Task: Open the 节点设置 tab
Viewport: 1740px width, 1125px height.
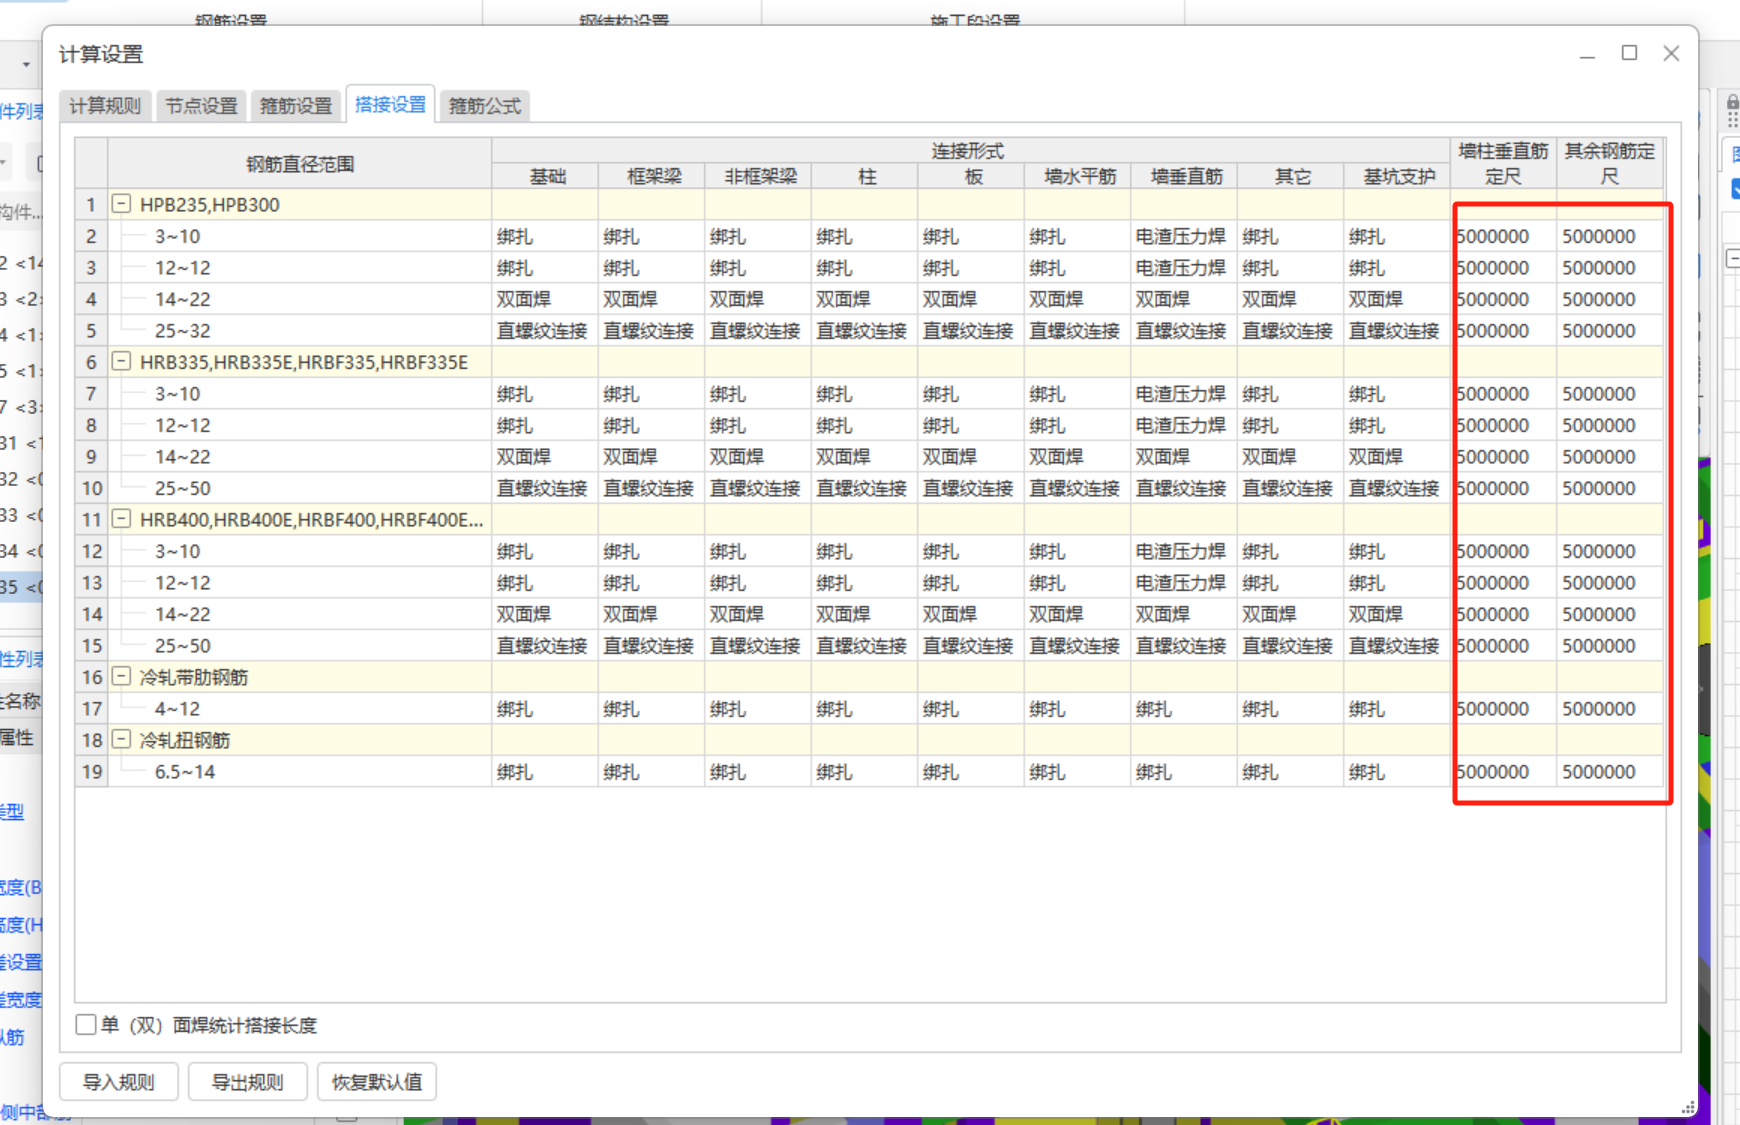Action: pos(201,106)
